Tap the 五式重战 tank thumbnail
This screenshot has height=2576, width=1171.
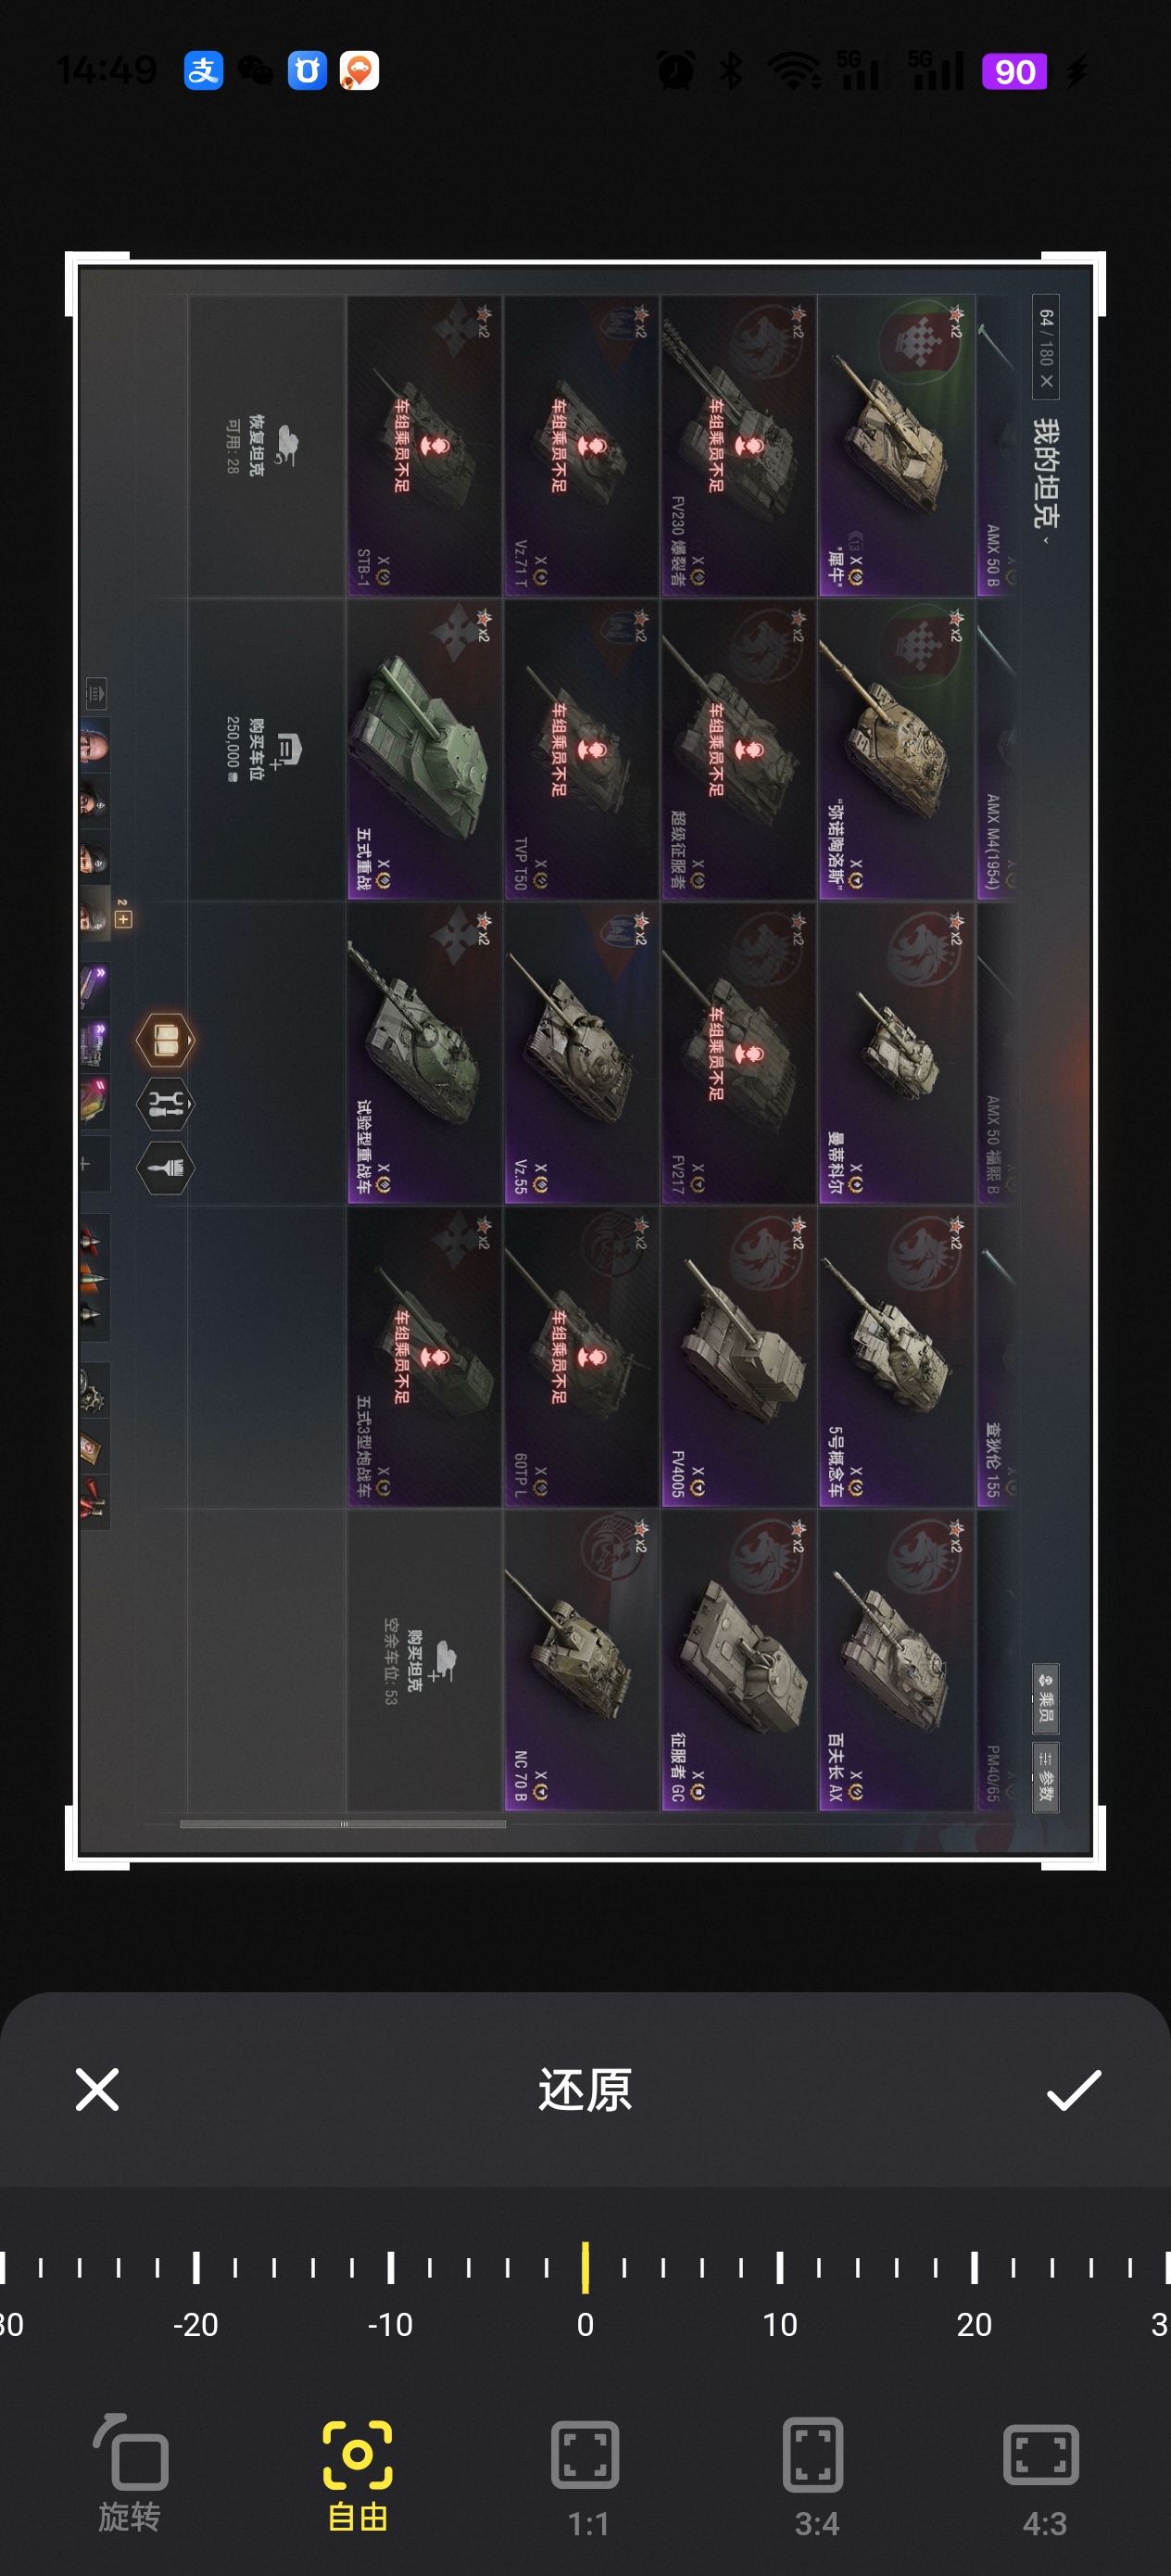[x=424, y=750]
